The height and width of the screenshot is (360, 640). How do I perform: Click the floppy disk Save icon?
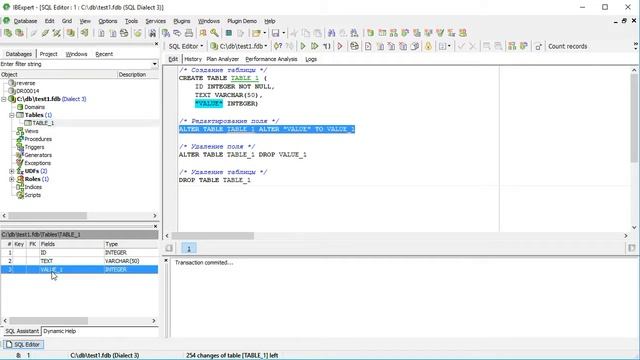coord(276,33)
